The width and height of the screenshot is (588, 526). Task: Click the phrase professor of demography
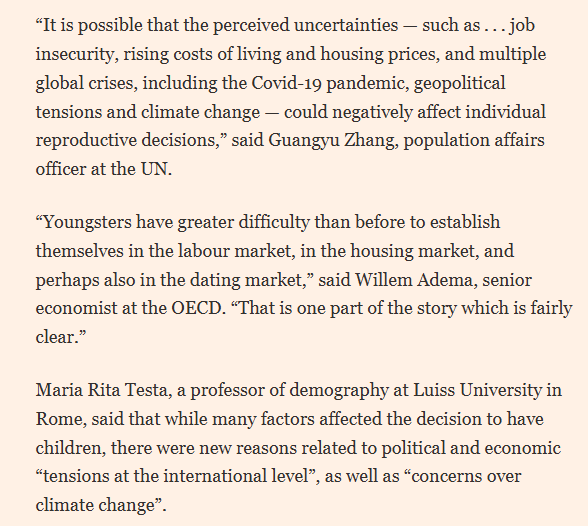289,391
